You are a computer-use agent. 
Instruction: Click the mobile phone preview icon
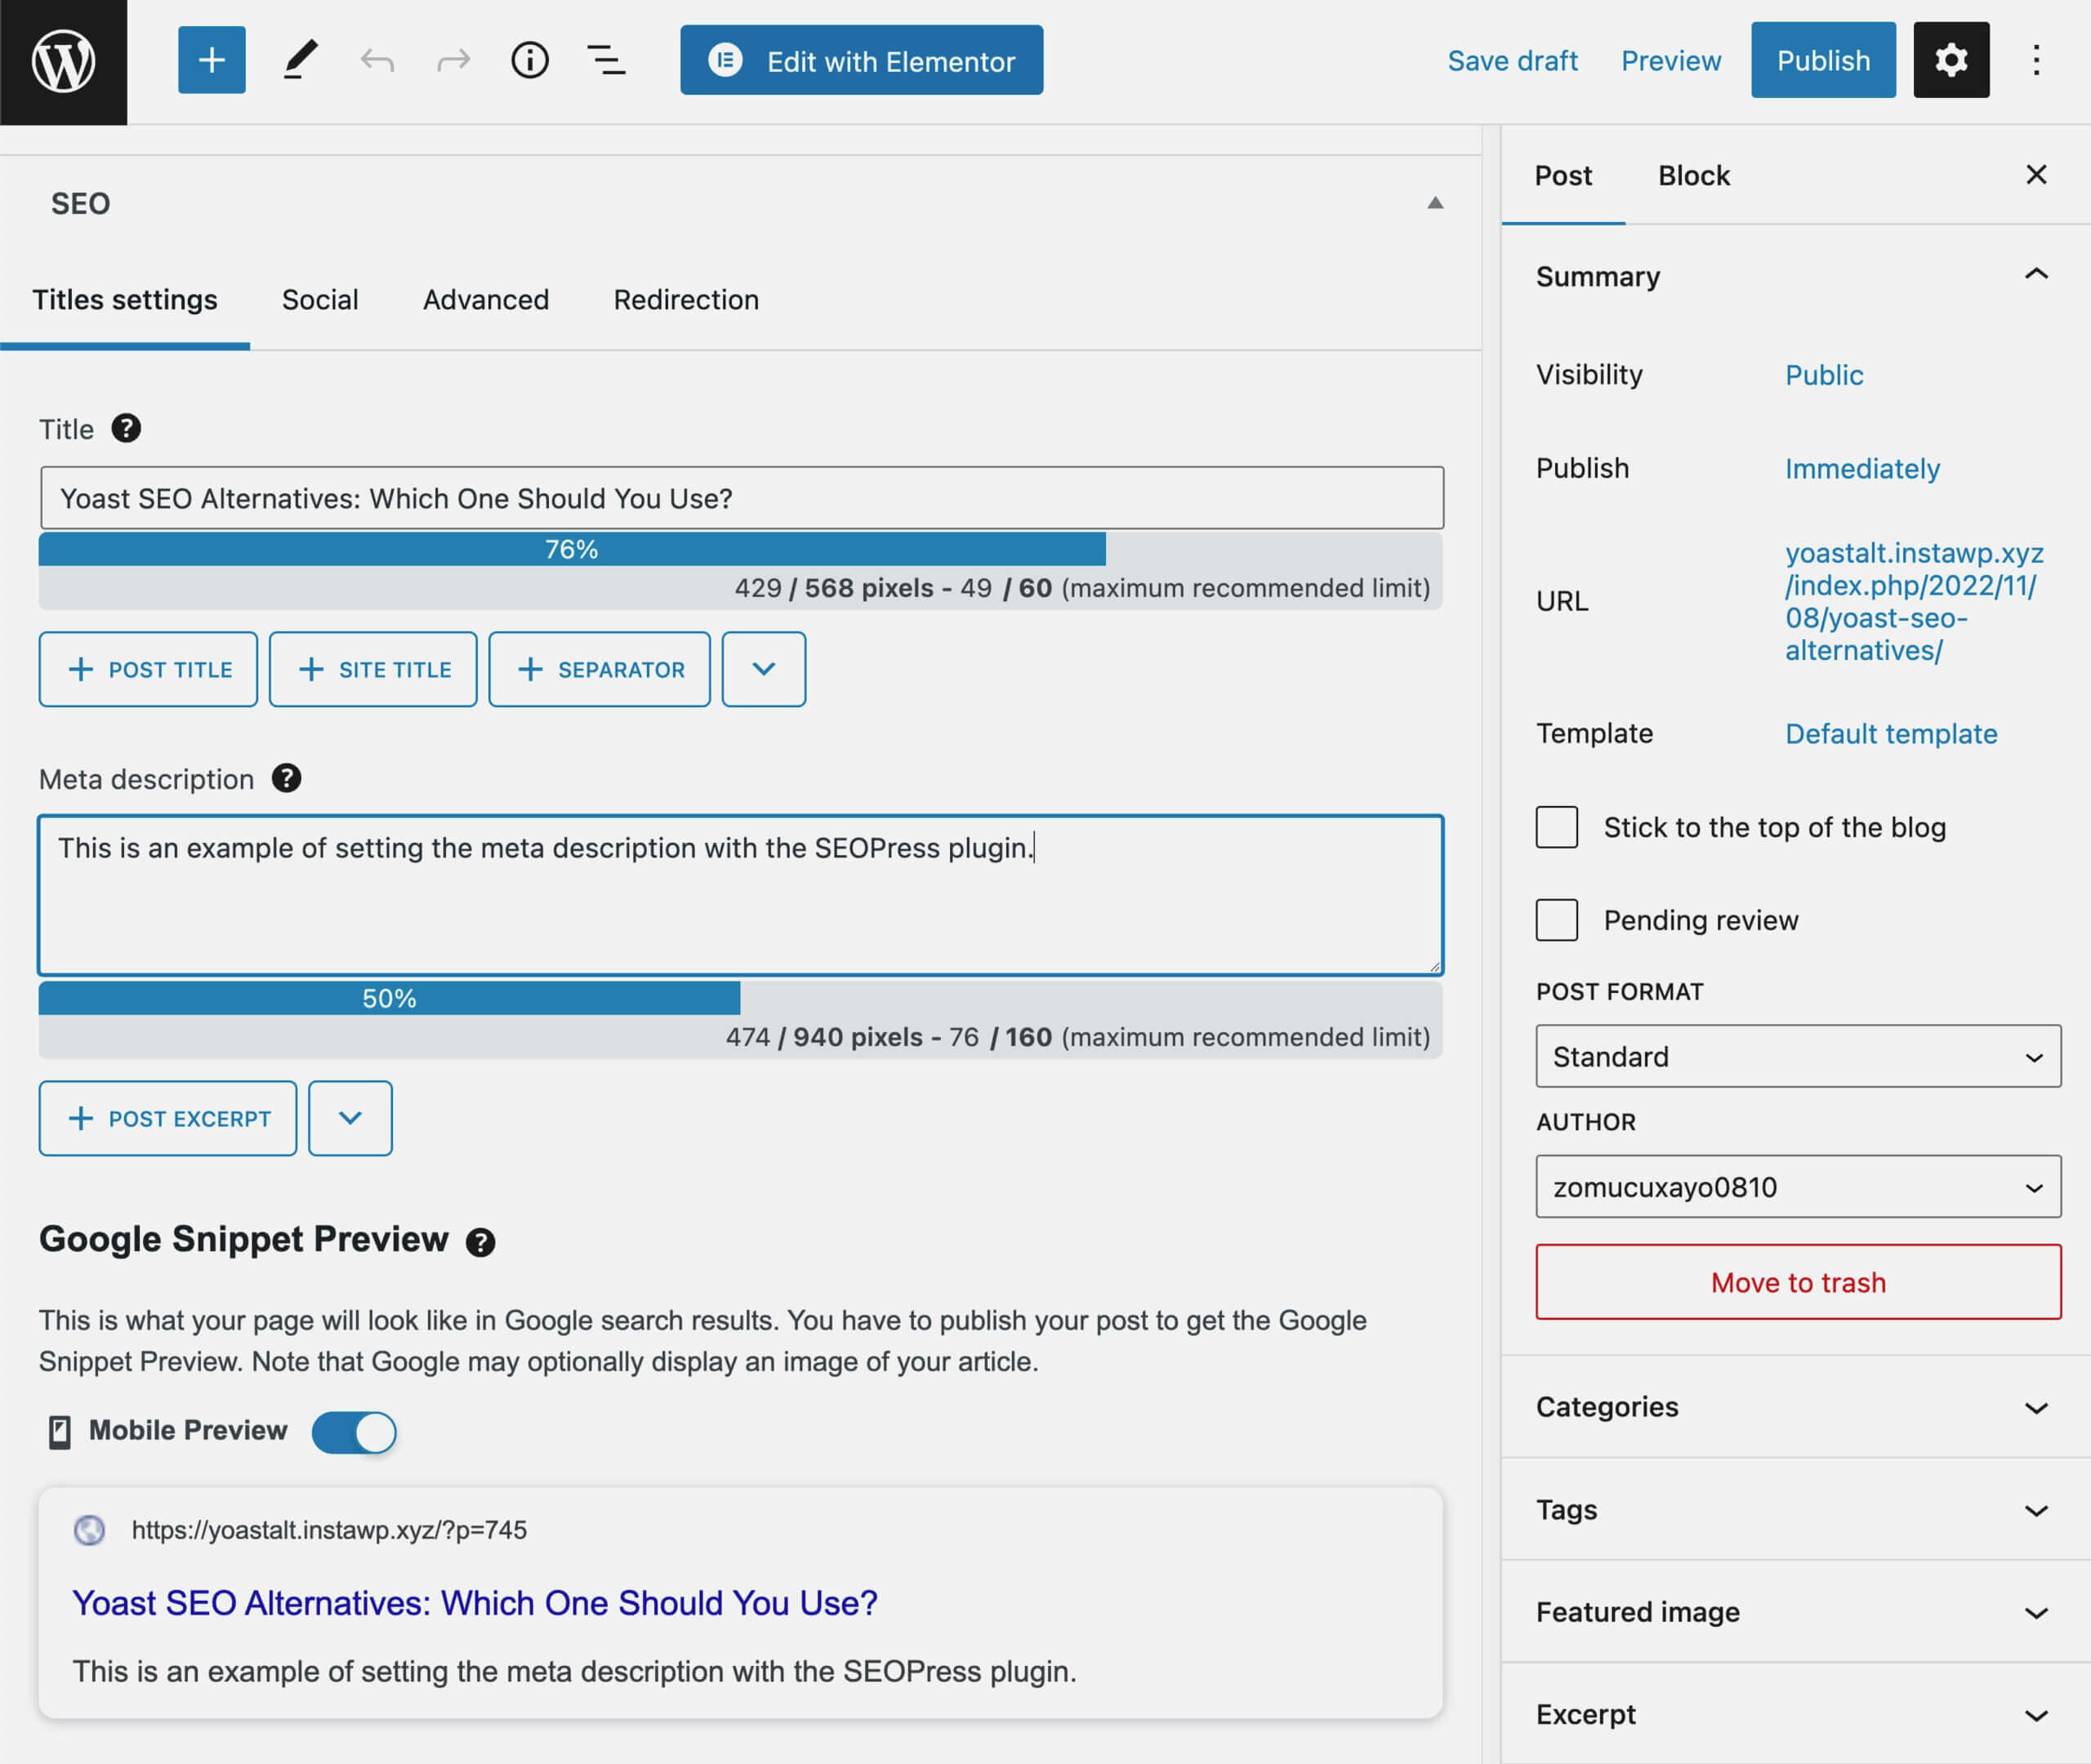(x=59, y=1432)
